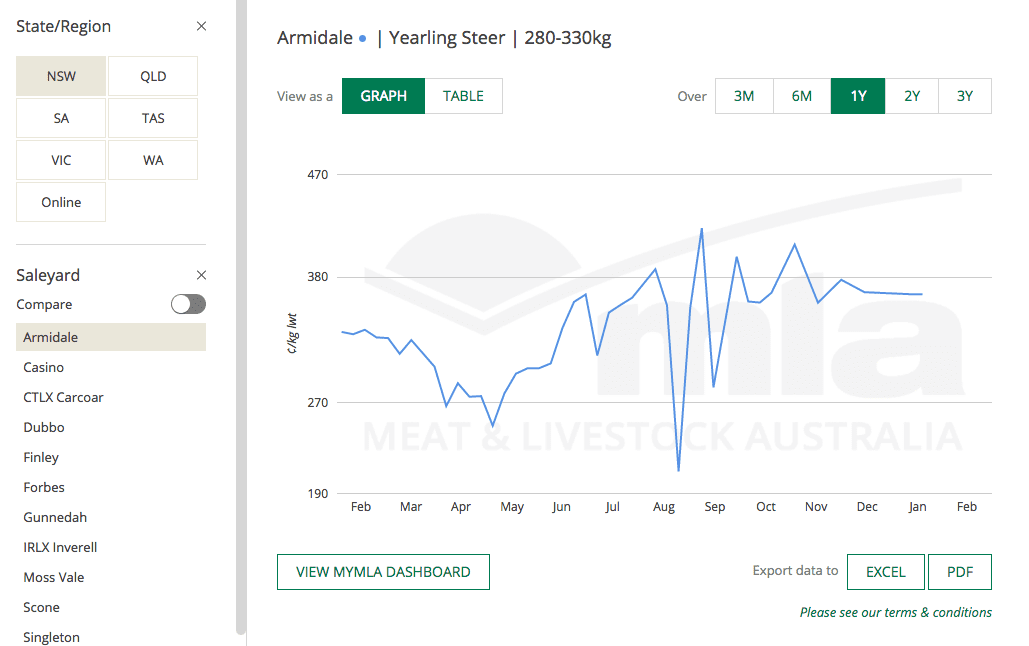Click the 'Aug' x-axis label
The height and width of the screenshot is (646, 1029).
point(663,507)
